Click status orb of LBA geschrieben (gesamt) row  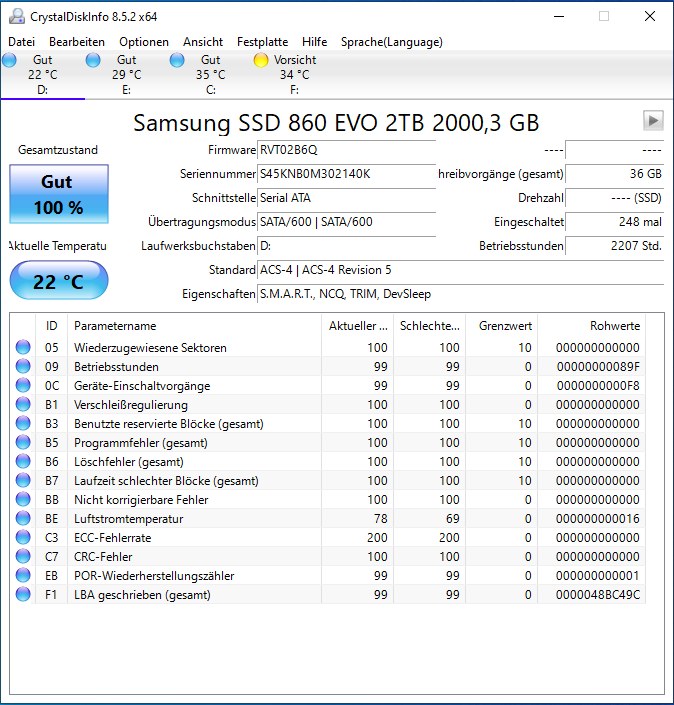[23, 594]
